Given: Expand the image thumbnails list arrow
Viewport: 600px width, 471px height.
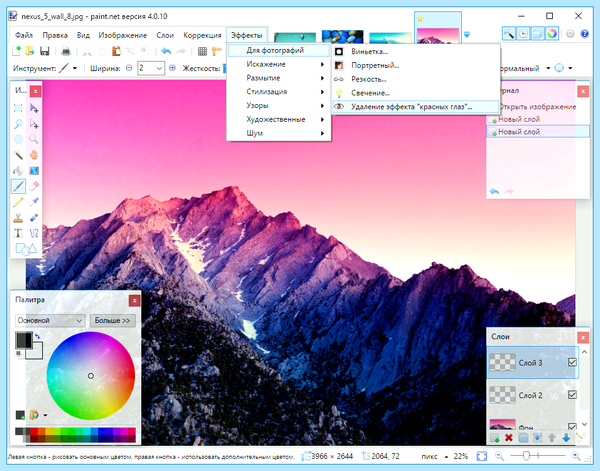Looking at the screenshot, I should (x=467, y=34).
